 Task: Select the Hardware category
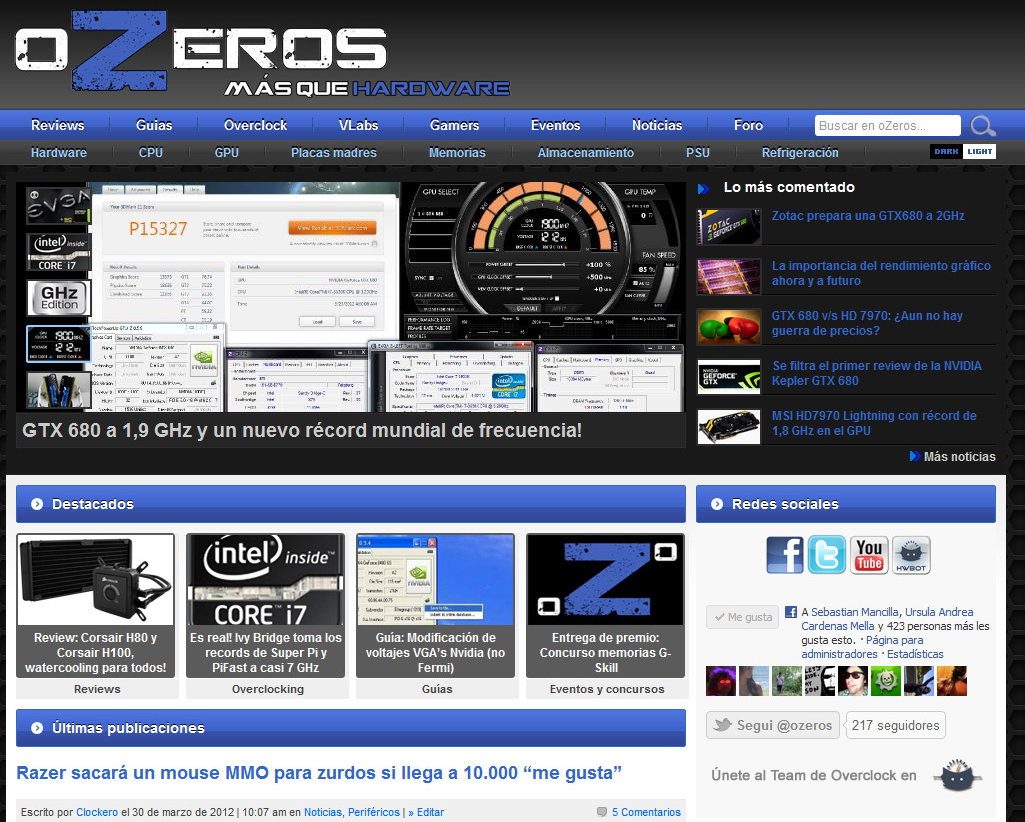59,152
